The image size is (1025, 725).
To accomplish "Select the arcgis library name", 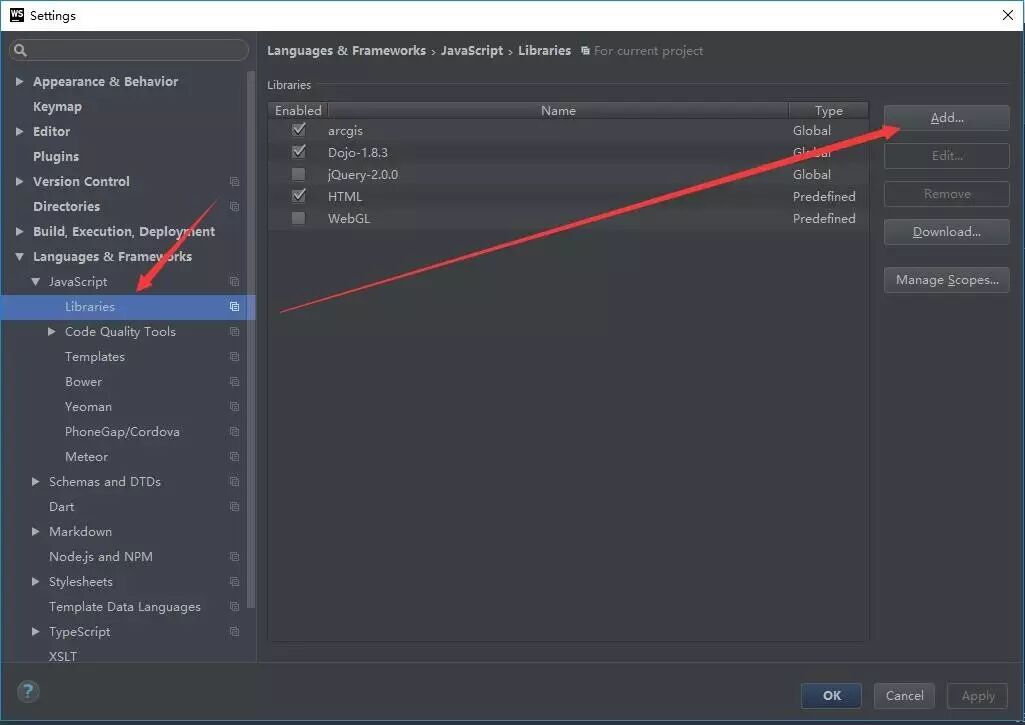I will tap(345, 131).
